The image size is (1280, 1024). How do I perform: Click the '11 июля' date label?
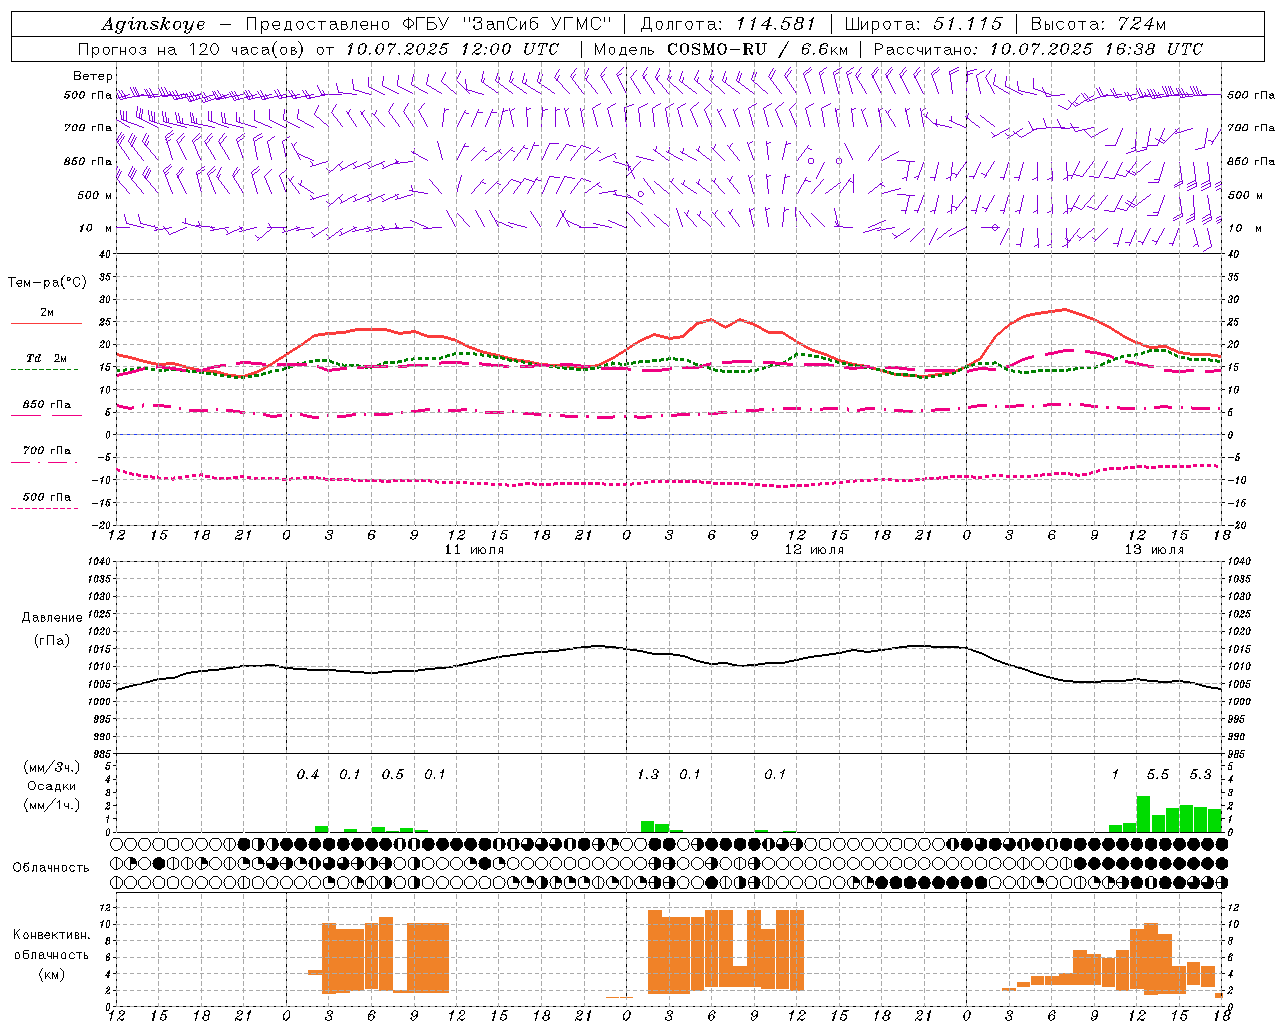click(x=474, y=550)
